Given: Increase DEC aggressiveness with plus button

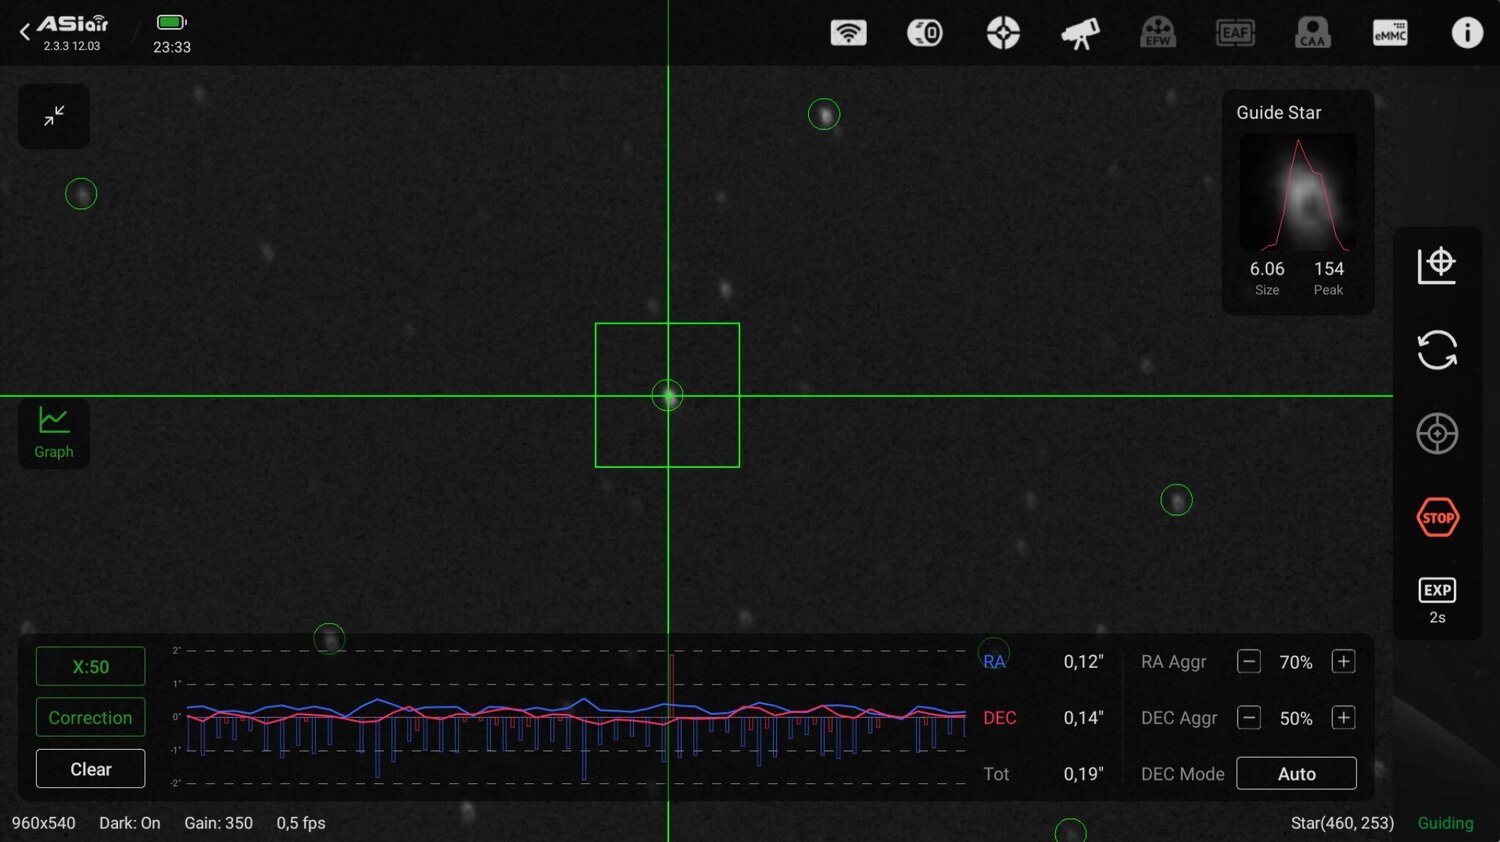Looking at the screenshot, I should [x=1344, y=718].
